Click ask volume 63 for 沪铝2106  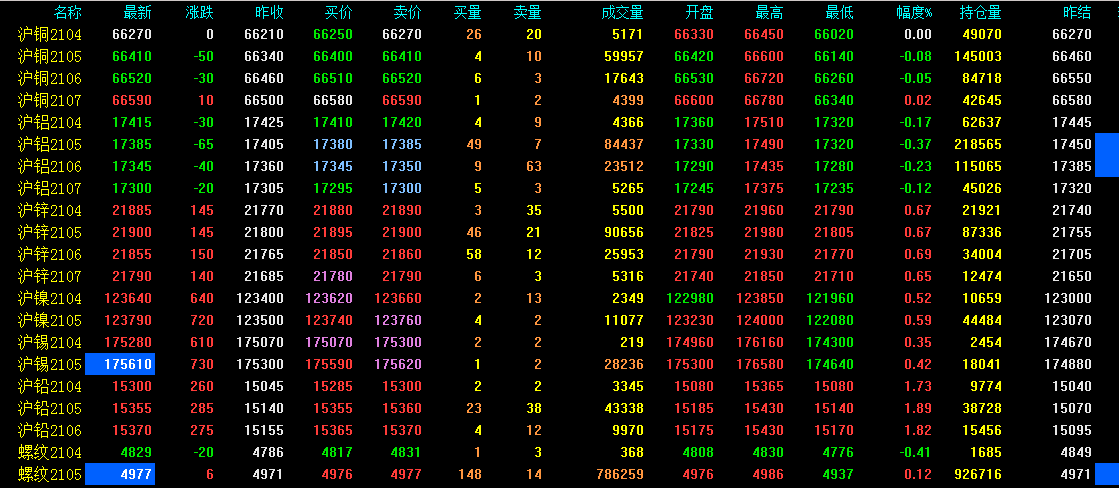click(533, 167)
